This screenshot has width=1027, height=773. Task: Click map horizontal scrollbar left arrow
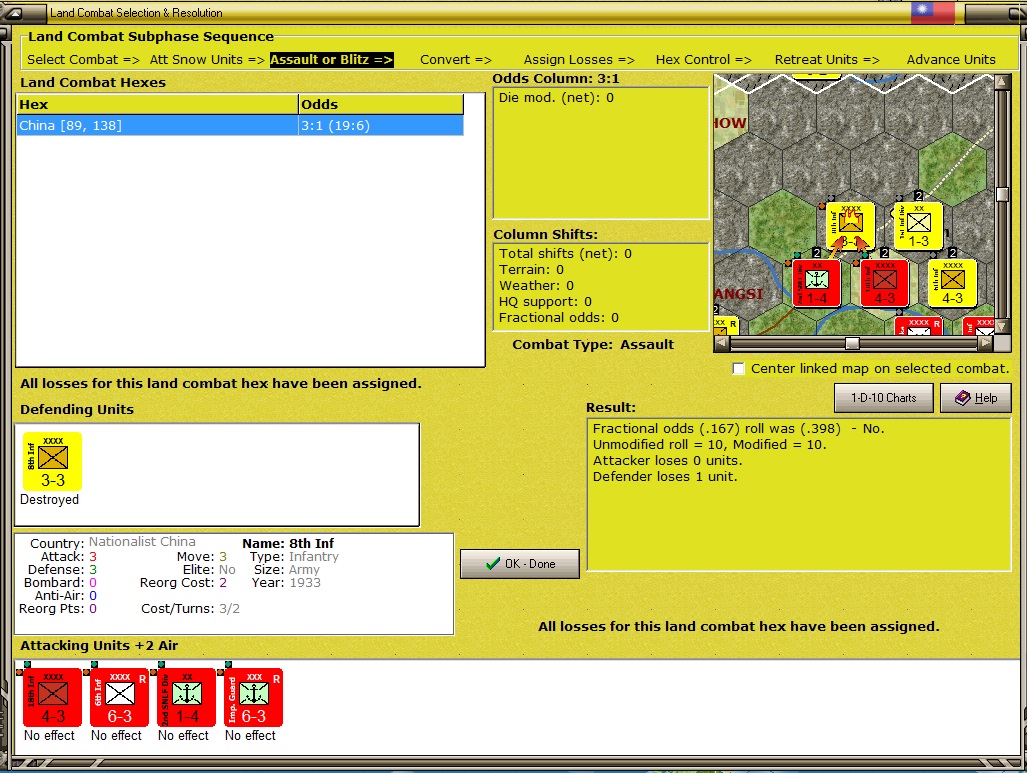coord(721,343)
